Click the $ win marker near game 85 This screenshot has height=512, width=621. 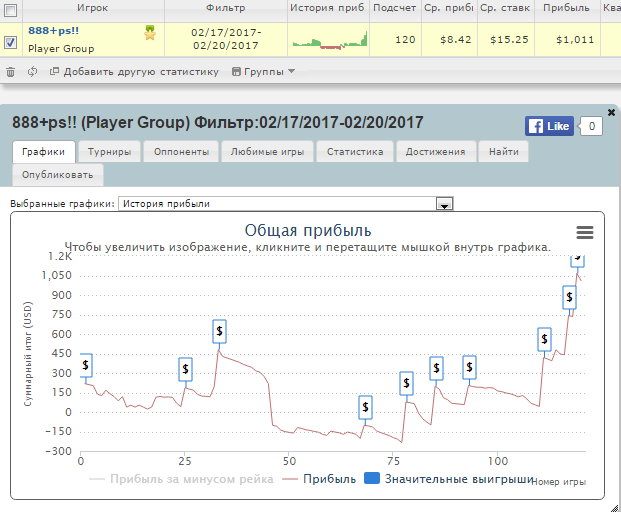point(436,369)
